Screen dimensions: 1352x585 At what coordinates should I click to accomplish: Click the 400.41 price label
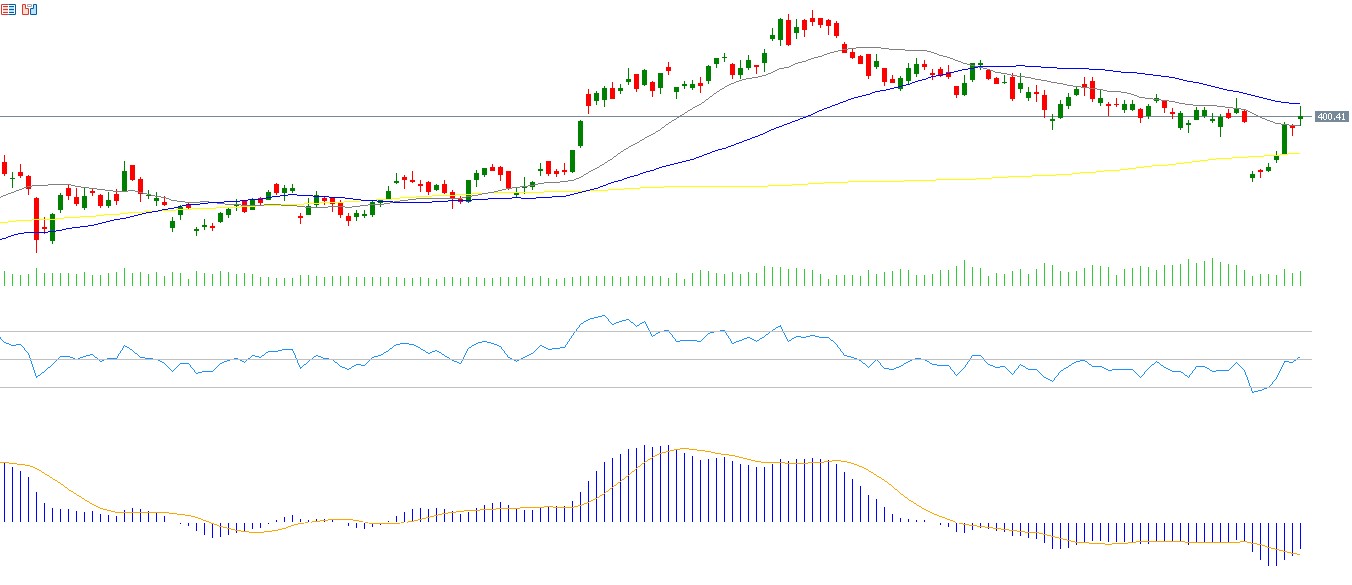coord(1330,117)
